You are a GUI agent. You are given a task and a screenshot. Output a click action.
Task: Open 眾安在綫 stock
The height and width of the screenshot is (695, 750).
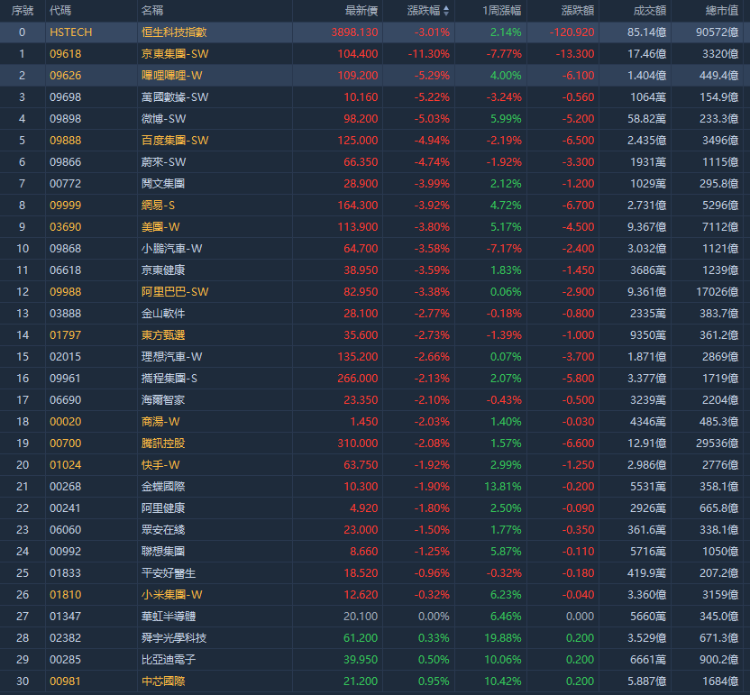(163, 530)
